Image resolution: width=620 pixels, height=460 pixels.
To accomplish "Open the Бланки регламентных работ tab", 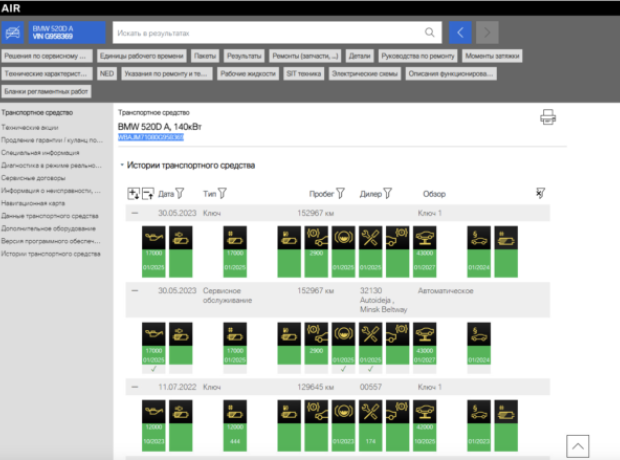I will click(x=46, y=91).
